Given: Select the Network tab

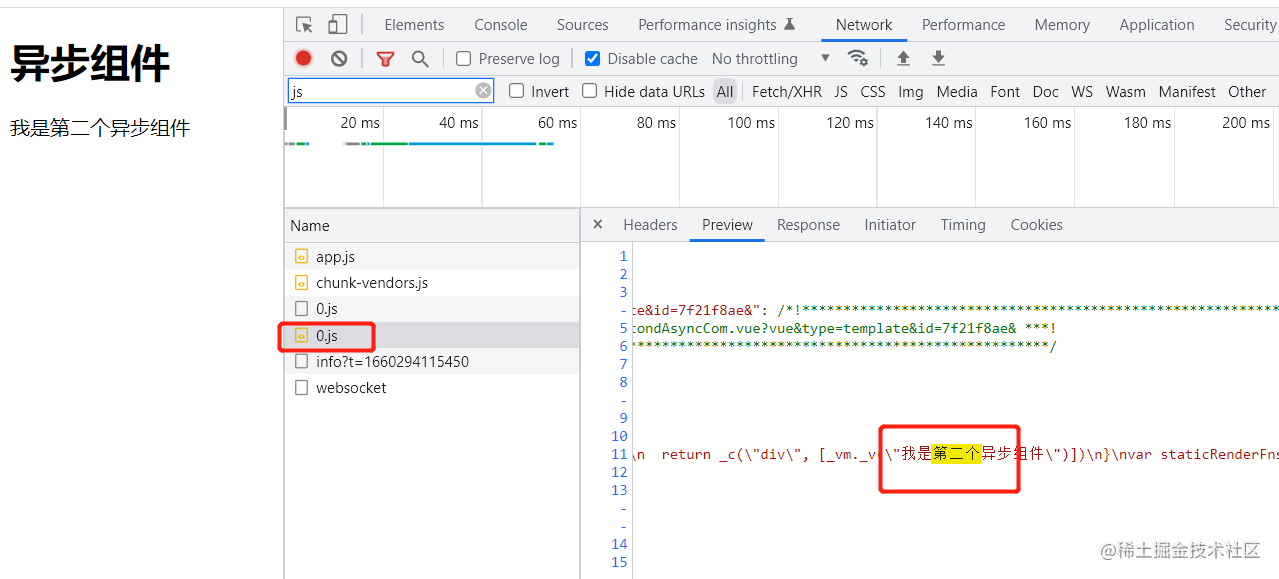Looking at the screenshot, I should coord(864,25).
